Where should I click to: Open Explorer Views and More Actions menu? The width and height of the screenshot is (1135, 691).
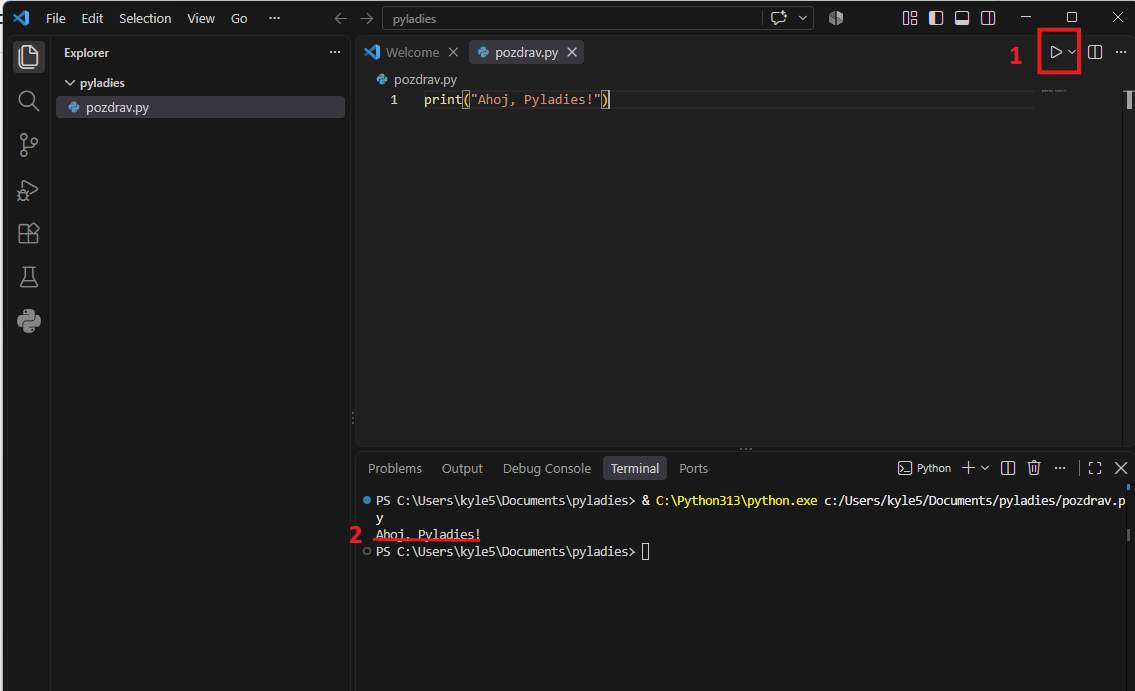point(334,52)
